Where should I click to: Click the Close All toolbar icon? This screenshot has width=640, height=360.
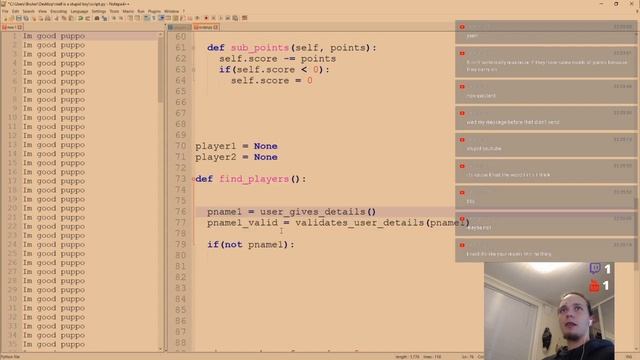coord(40,18)
